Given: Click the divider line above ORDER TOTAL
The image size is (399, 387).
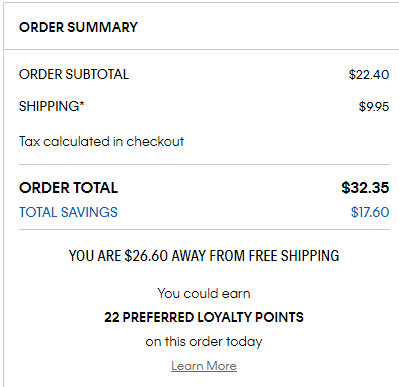Looking at the screenshot, I should click(204, 164).
